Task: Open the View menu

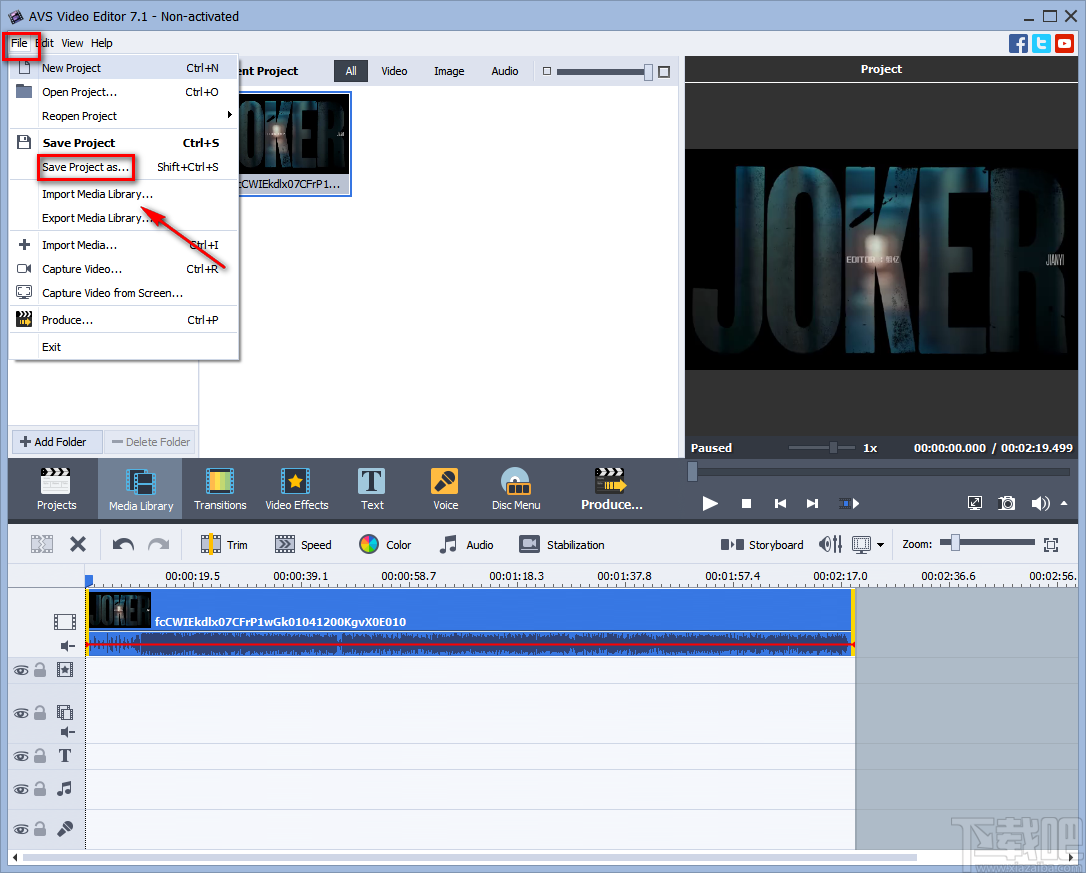Action: pos(72,43)
